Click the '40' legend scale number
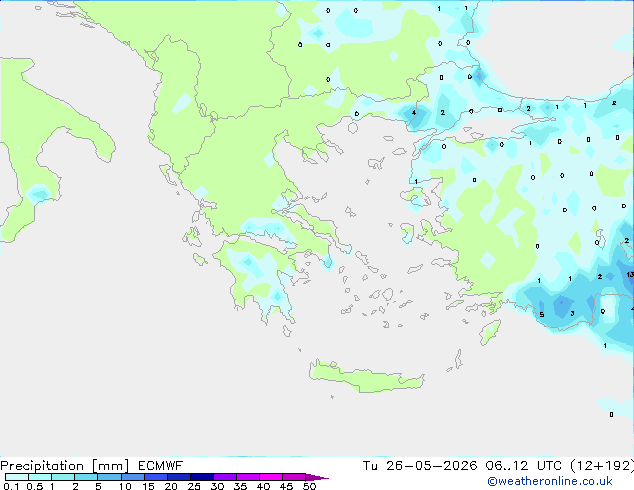Viewport: 634px width, 490px height. pyautogui.click(x=263, y=486)
